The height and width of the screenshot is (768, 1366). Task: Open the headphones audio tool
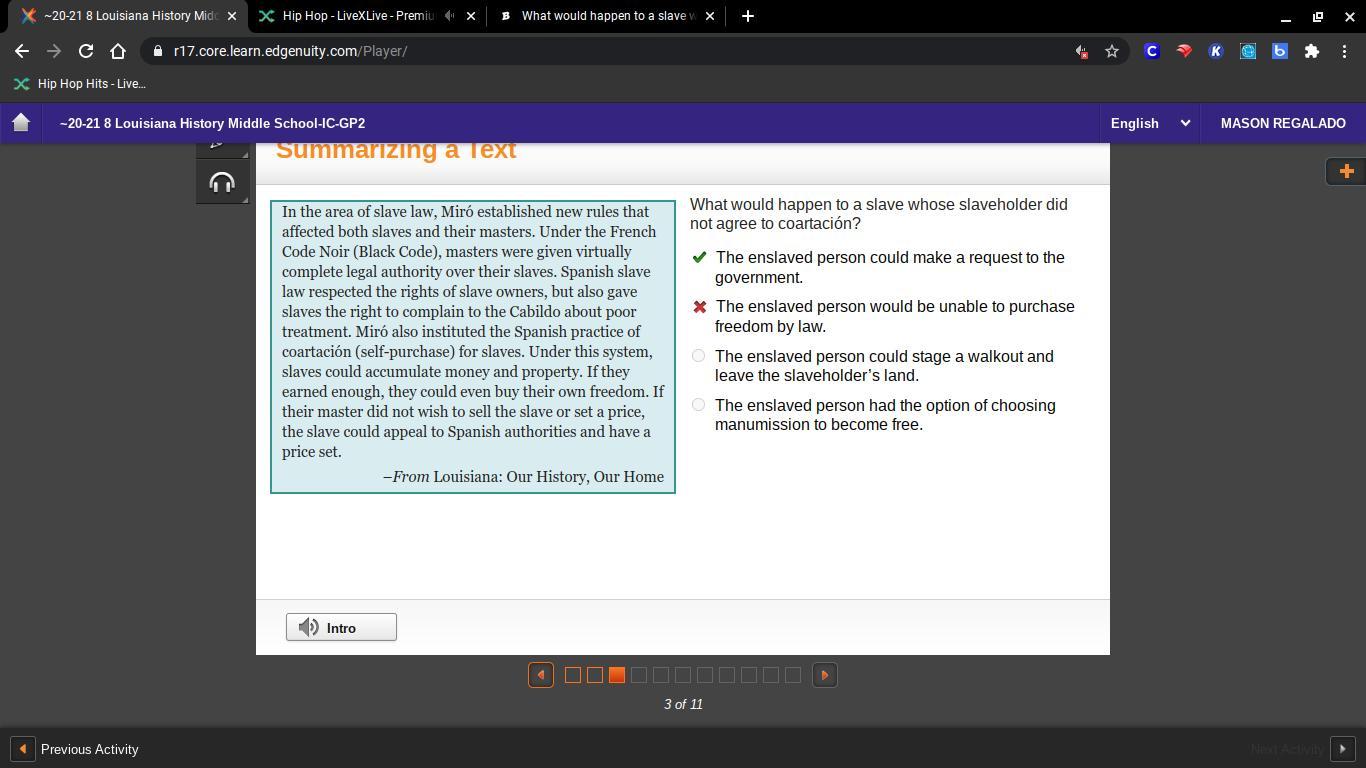(222, 182)
